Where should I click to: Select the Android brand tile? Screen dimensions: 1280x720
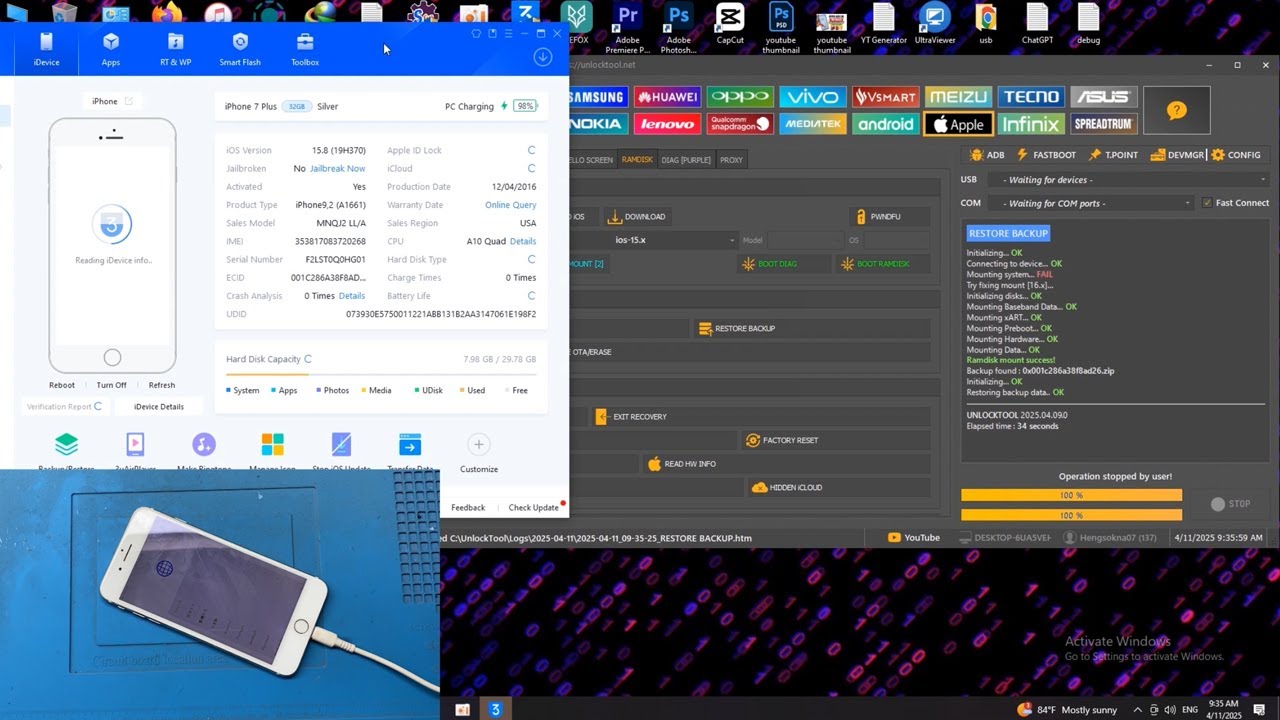[x=885, y=124]
